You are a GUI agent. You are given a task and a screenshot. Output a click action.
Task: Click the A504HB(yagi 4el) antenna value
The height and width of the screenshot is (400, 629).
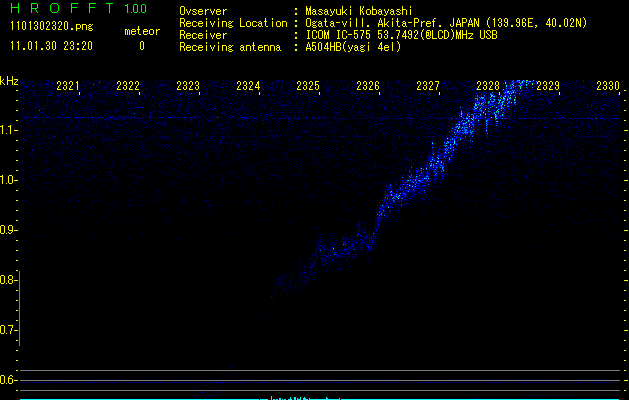click(353, 47)
